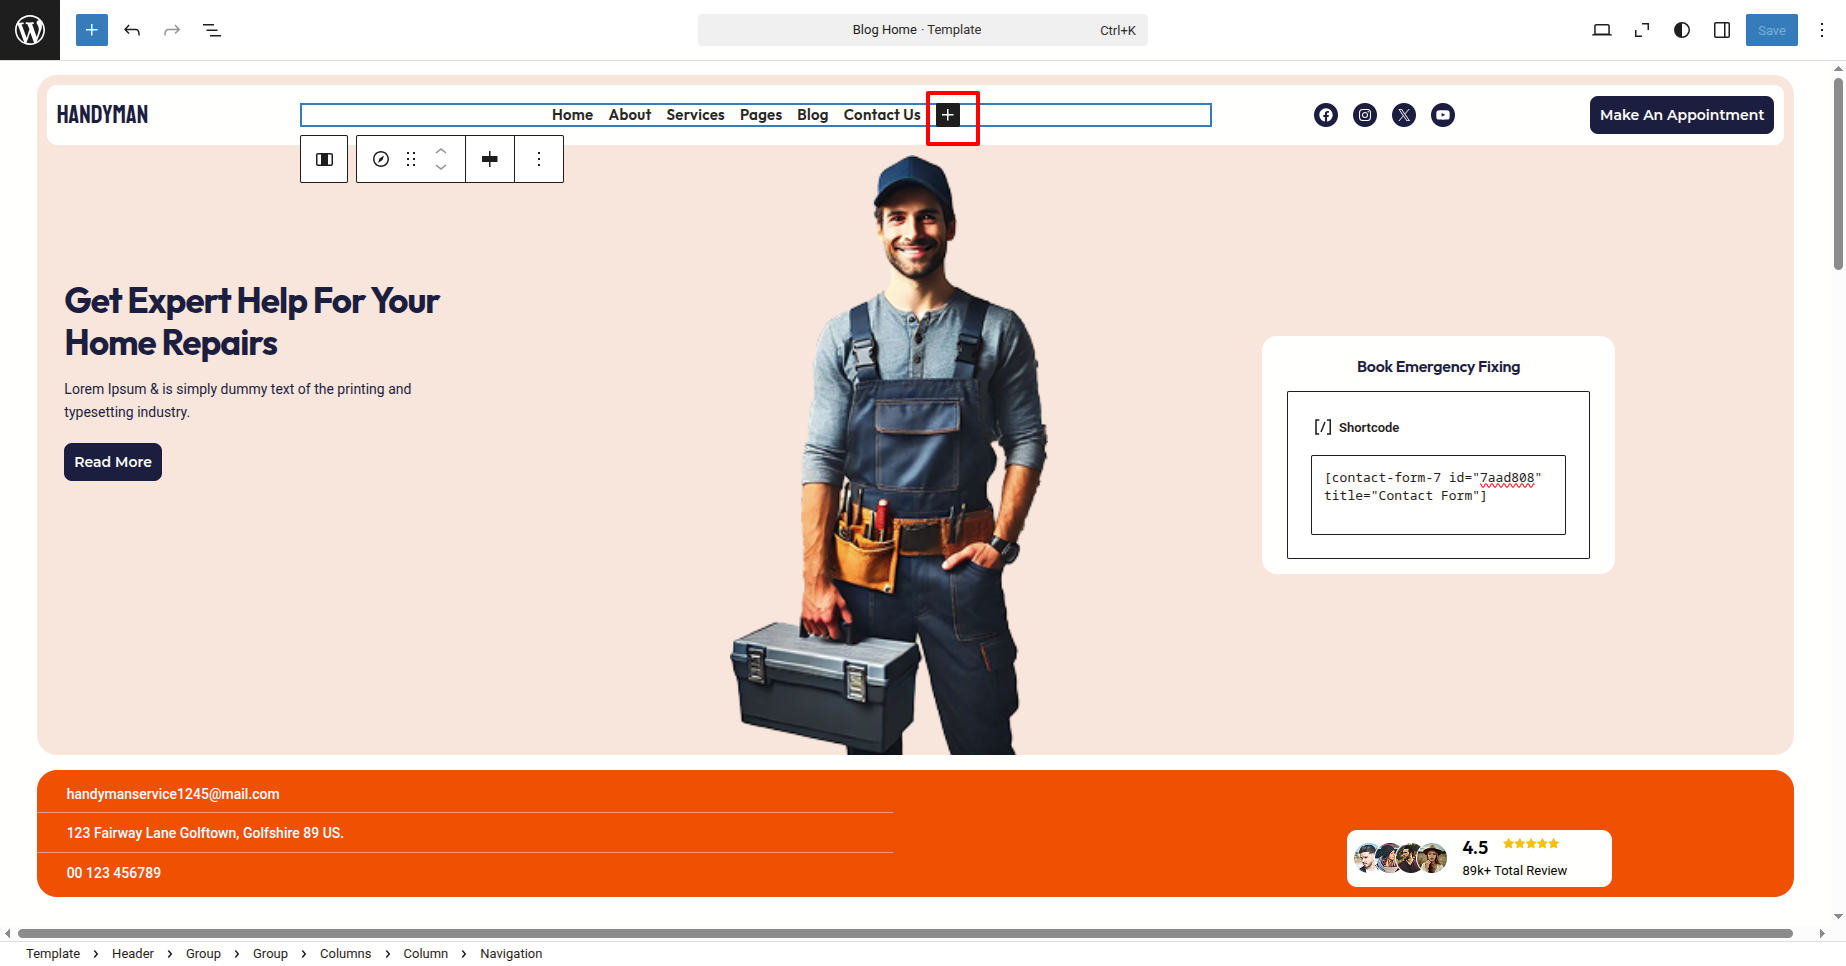
Task: Select Header in the breadcrumb trail
Action: pyautogui.click(x=132, y=953)
